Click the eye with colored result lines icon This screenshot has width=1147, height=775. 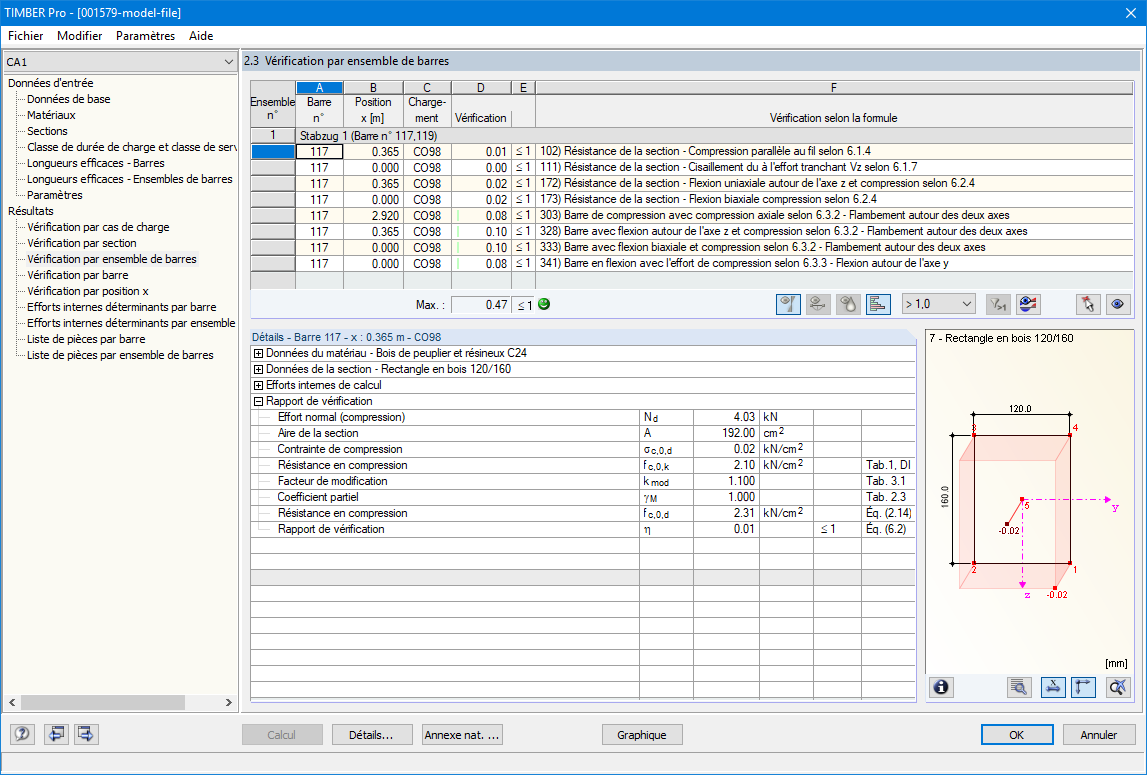click(1028, 304)
